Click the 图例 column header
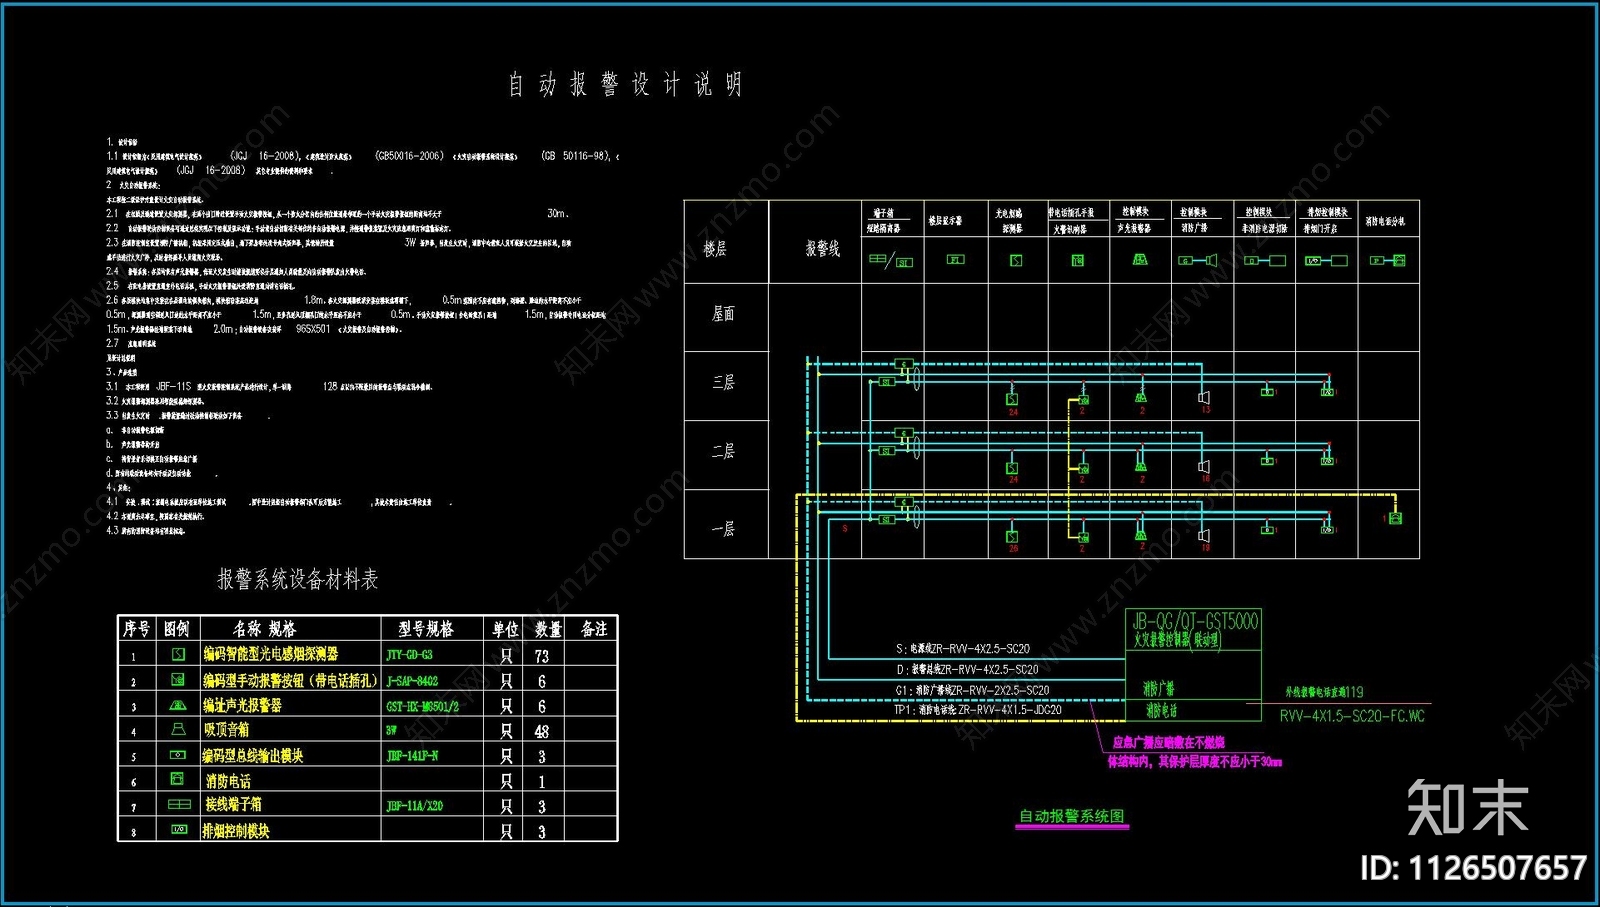Image resolution: width=1600 pixels, height=907 pixels. coord(177,629)
